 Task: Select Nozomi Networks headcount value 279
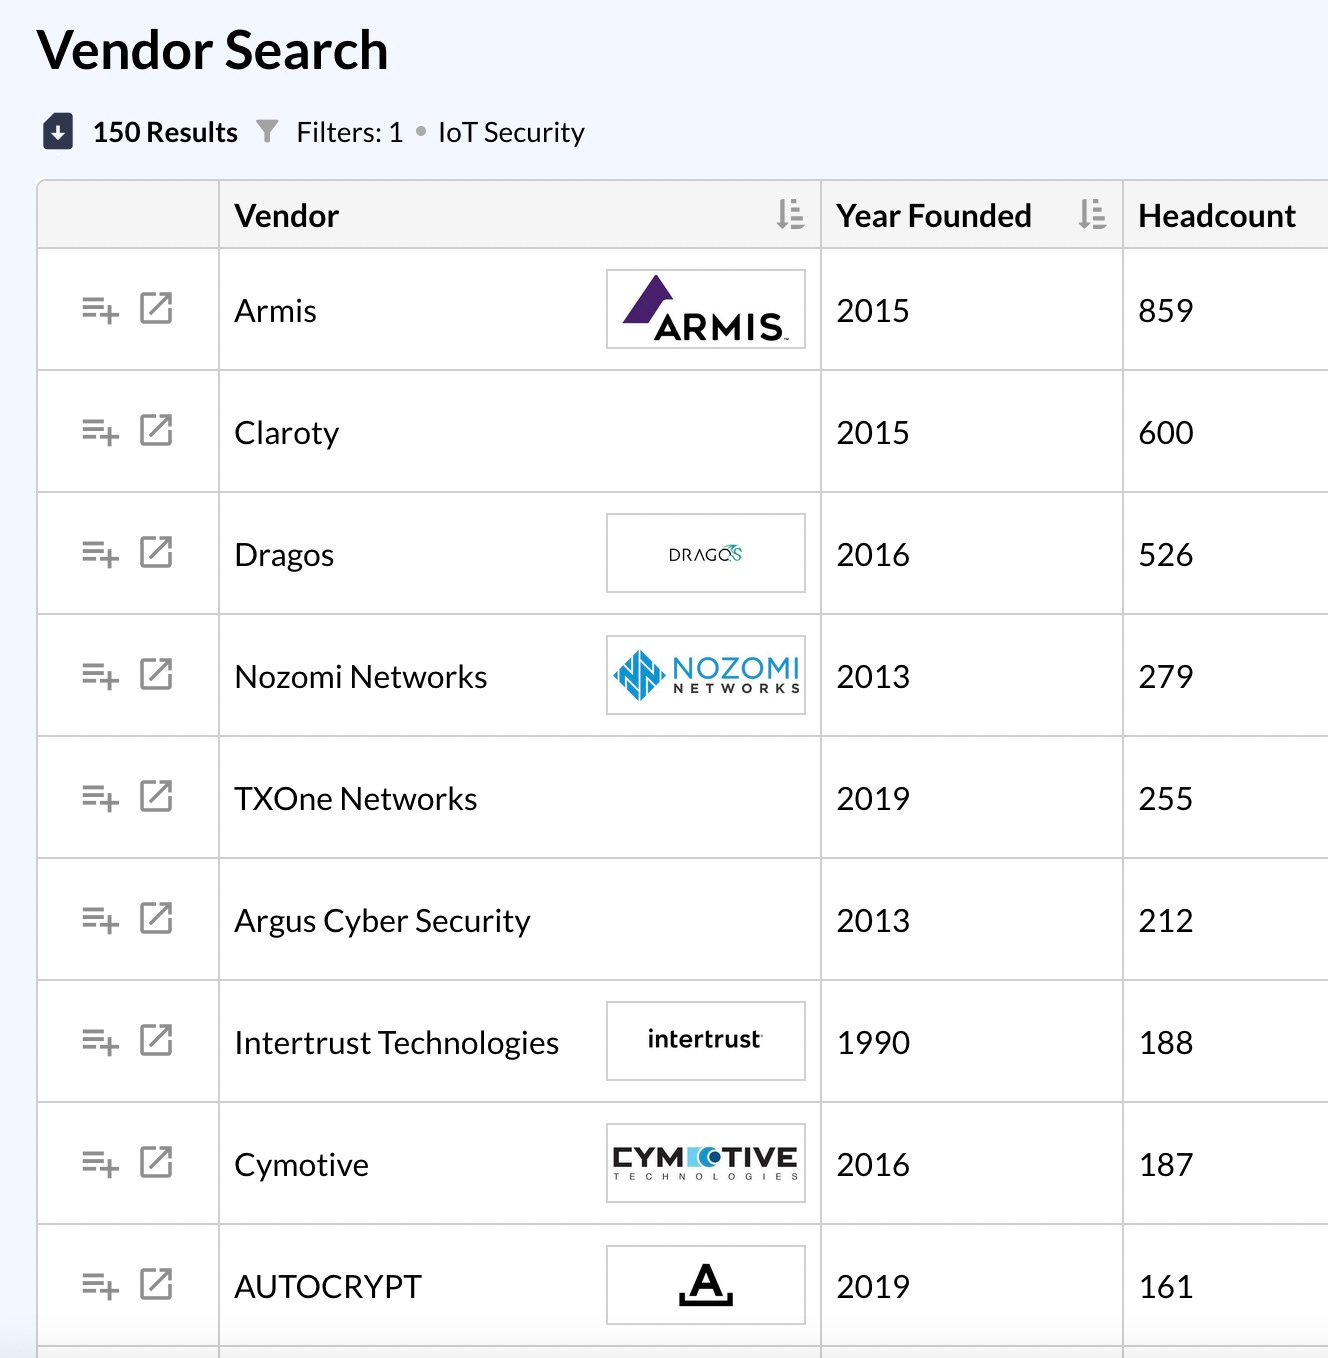(1166, 676)
